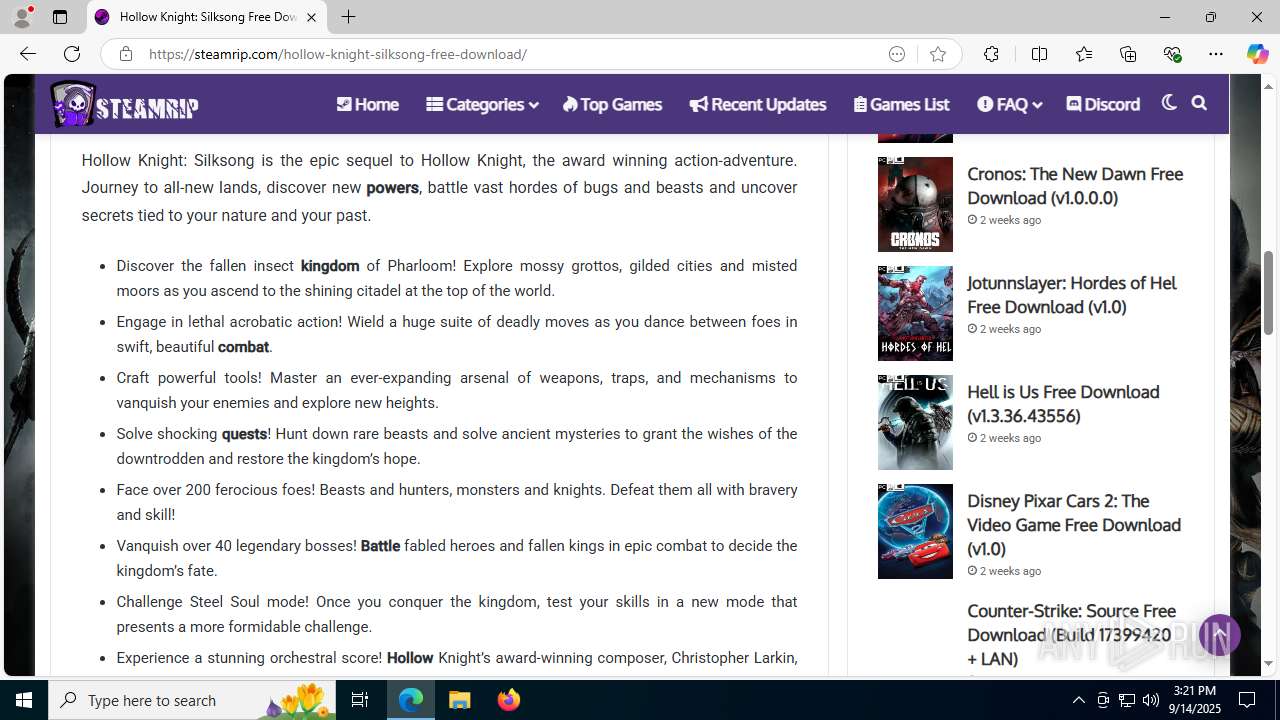Open Microsoft Edge from the taskbar
The image size is (1280, 720).
(x=411, y=700)
